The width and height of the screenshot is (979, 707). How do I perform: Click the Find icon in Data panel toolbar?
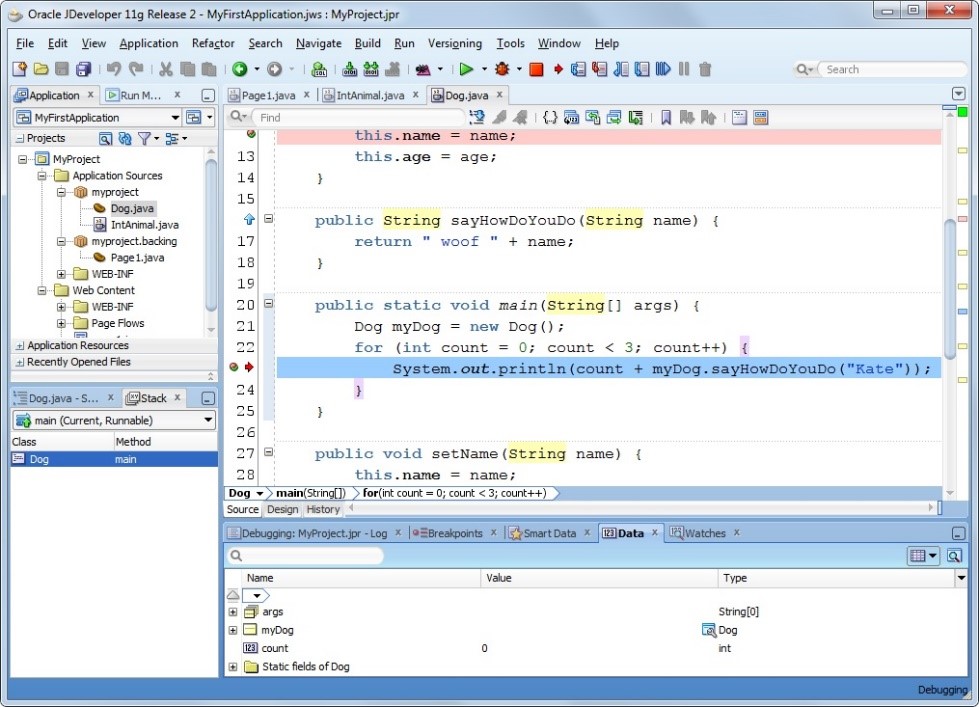(x=954, y=555)
